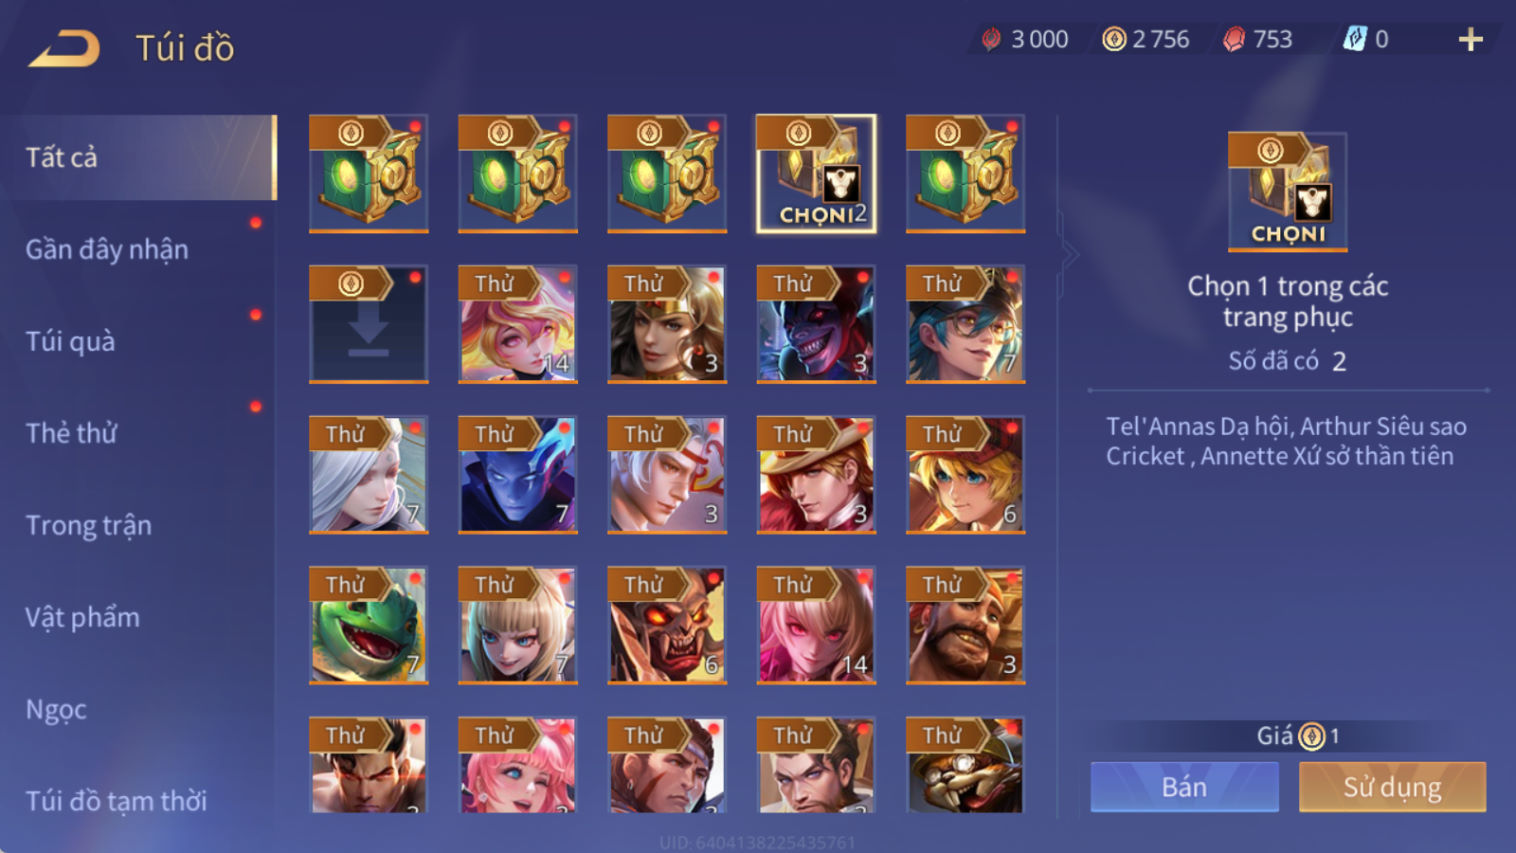Select the download placeholder item slot
Viewport: 1516px width, 853px height.
(x=368, y=324)
